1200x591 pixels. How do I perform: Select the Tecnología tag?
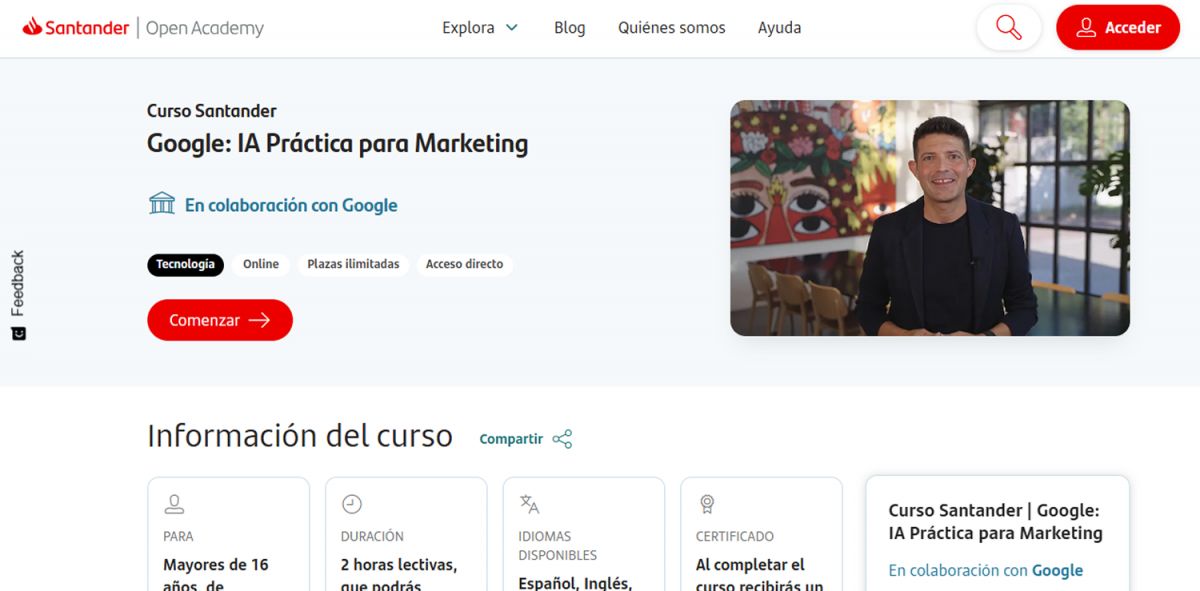pyautogui.click(x=185, y=264)
